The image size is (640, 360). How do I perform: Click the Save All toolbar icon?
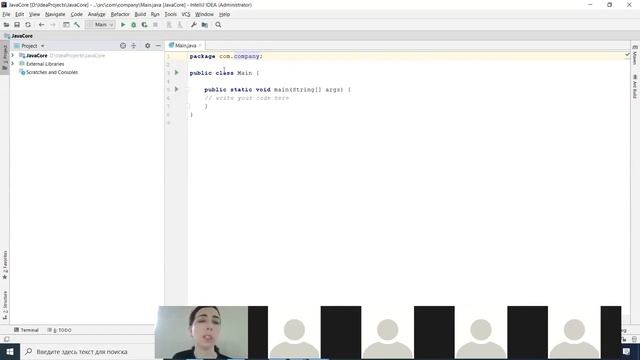pos(17,25)
